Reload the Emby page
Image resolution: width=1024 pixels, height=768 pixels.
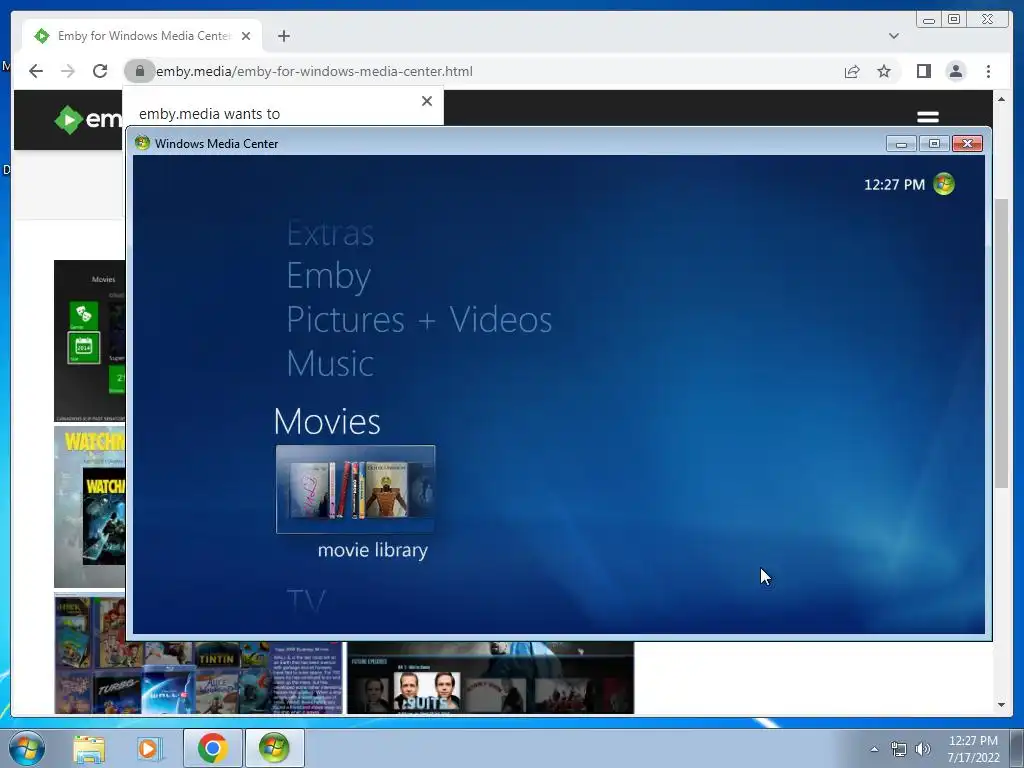click(100, 71)
